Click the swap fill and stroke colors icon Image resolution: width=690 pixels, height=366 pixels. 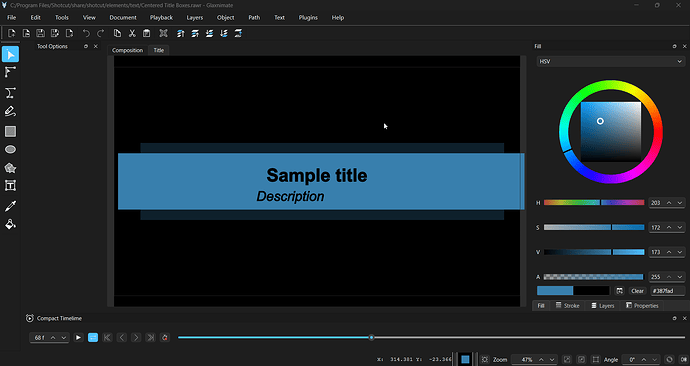pyautogui.click(x=620, y=291)
